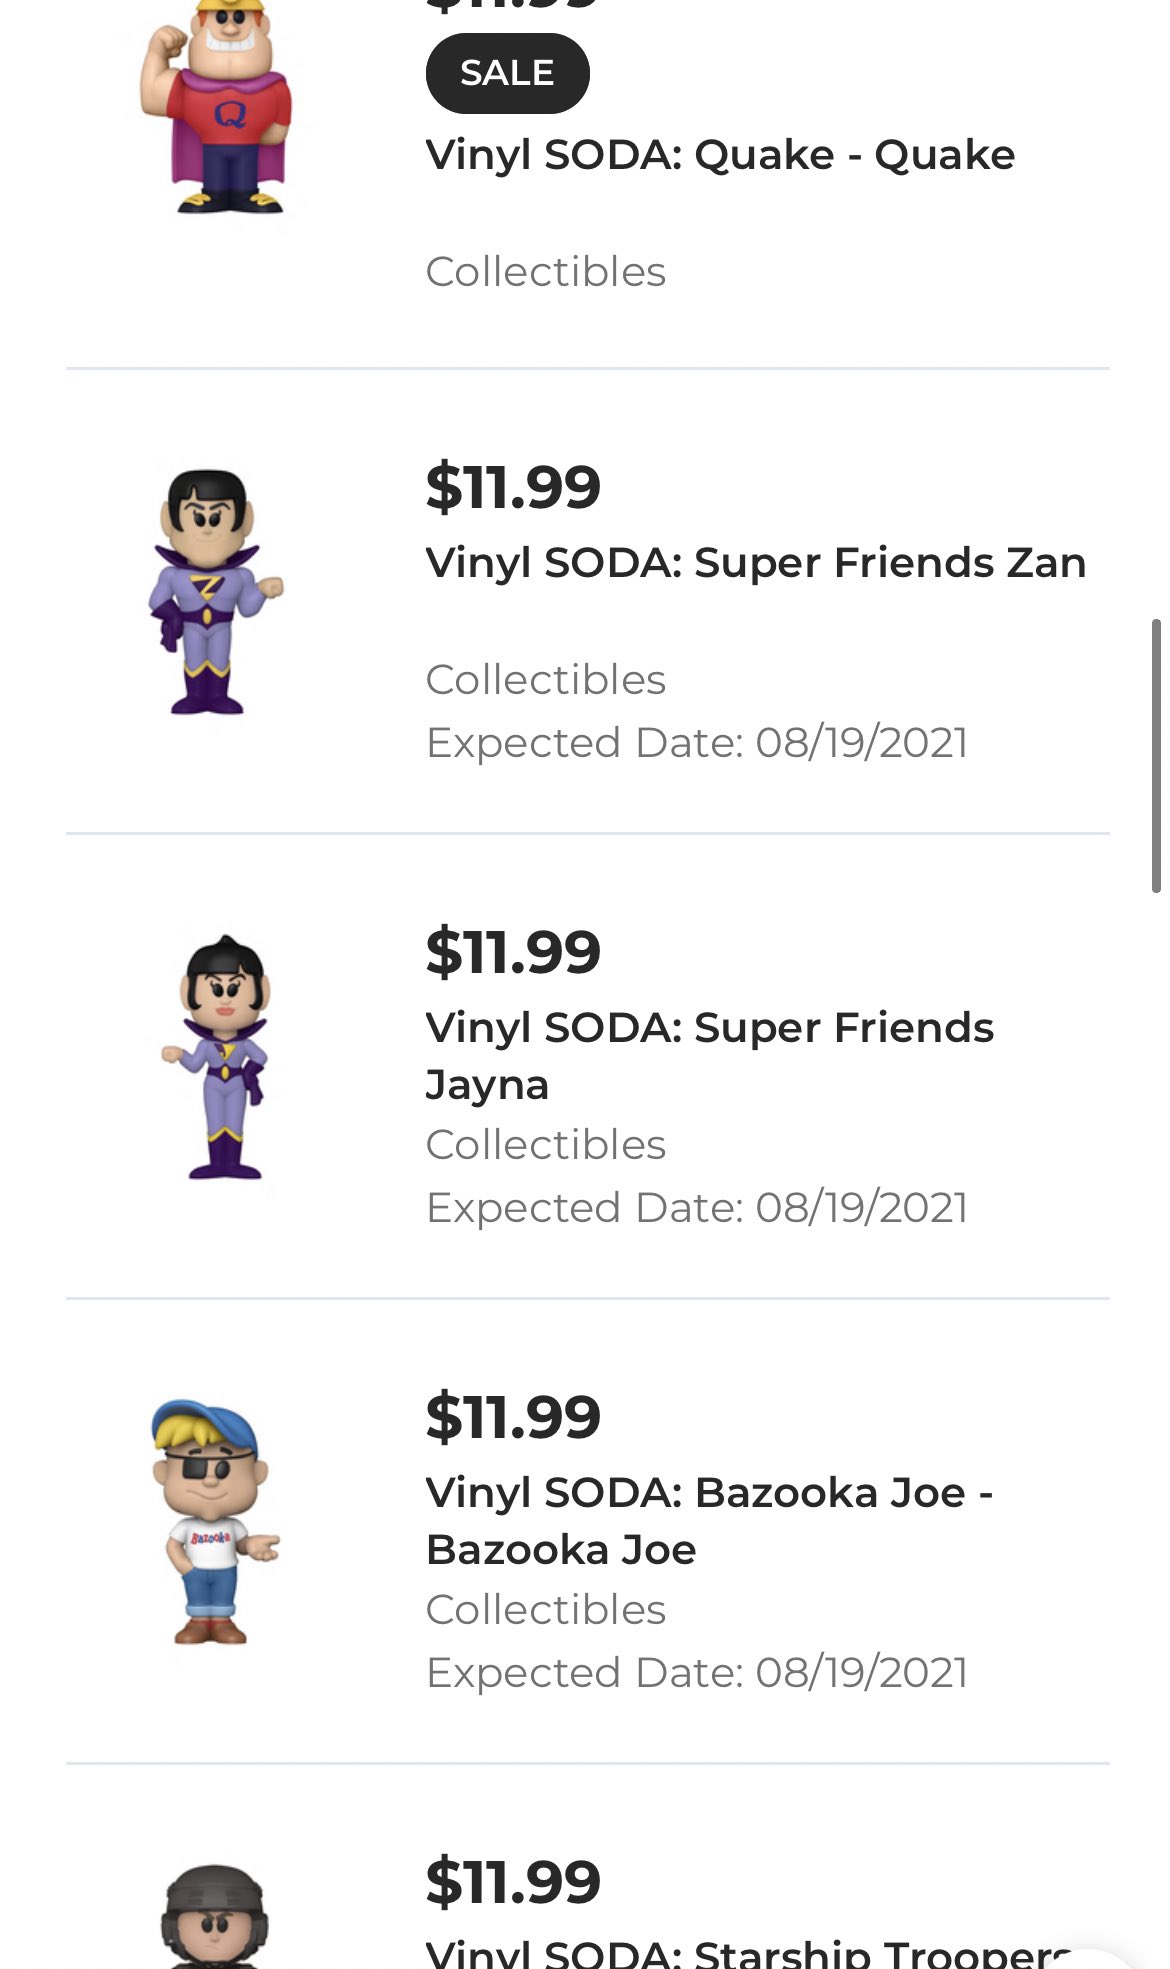Click the page scrollbar handle

point(1156,756)
